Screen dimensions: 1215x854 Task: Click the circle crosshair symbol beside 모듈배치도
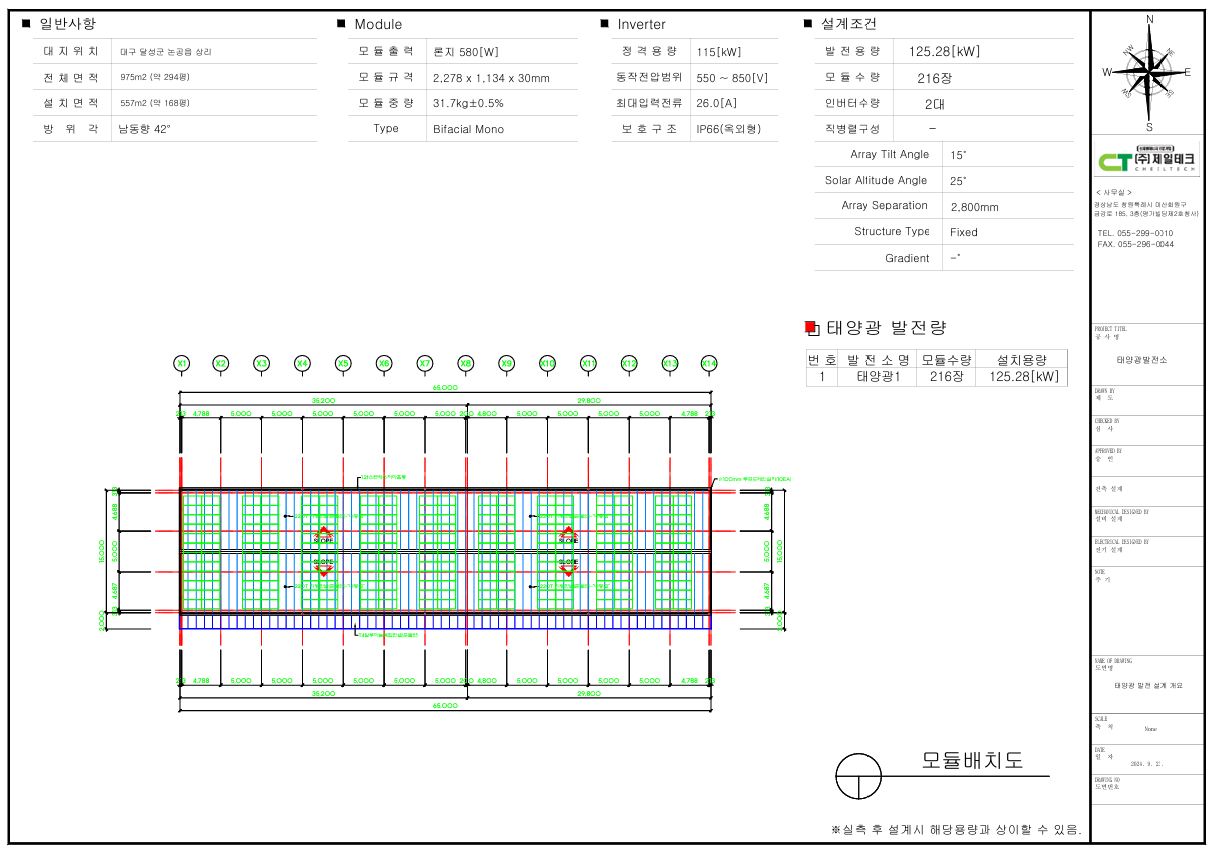859,776
